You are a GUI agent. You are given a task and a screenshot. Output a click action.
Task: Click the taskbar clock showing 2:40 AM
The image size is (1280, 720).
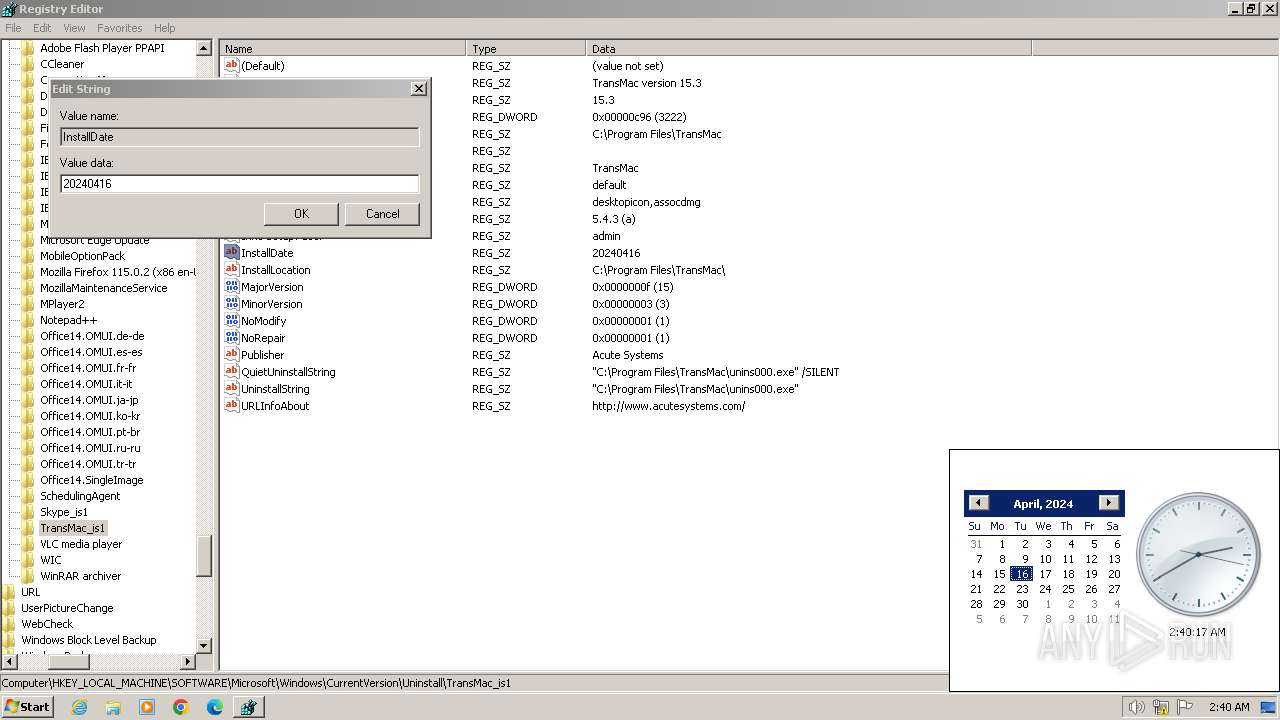click(1229, 707)
